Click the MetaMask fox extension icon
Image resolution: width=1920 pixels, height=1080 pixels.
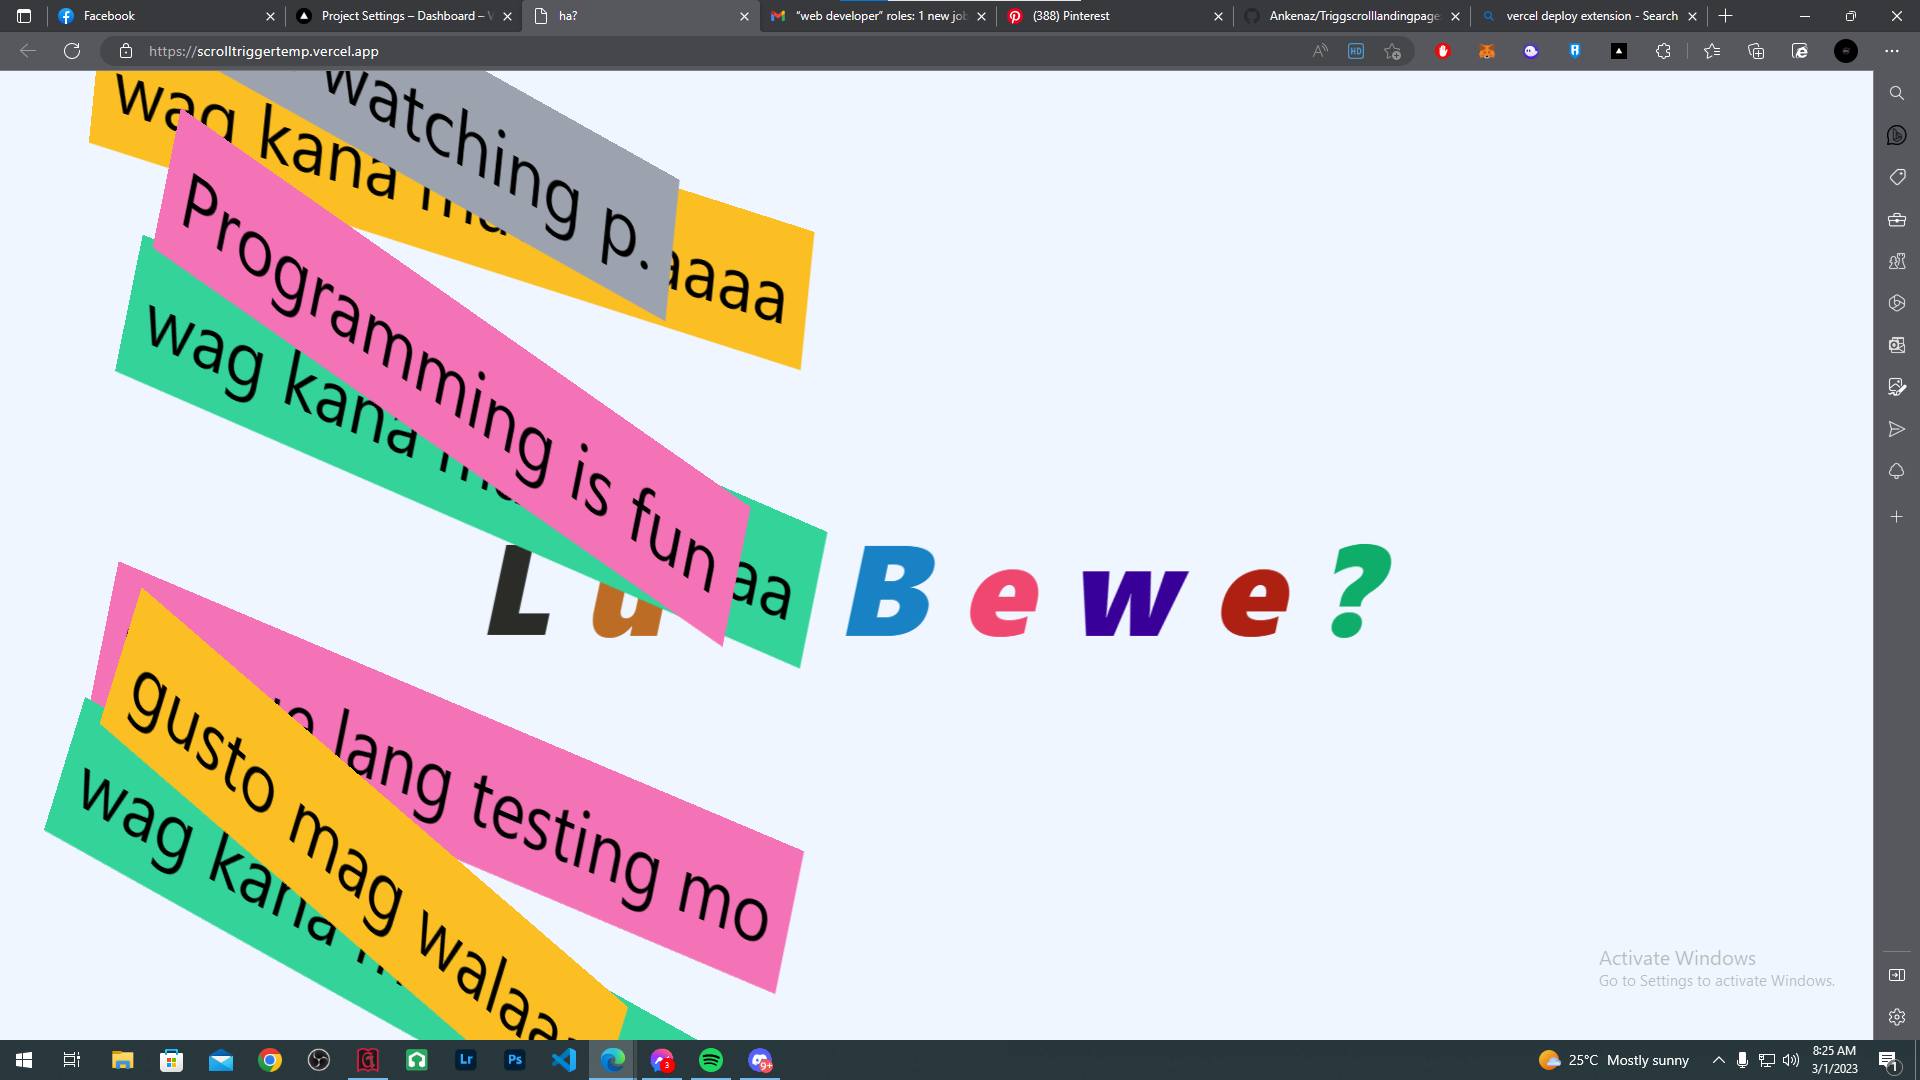pyautogui.click(x=1487, y=51)
